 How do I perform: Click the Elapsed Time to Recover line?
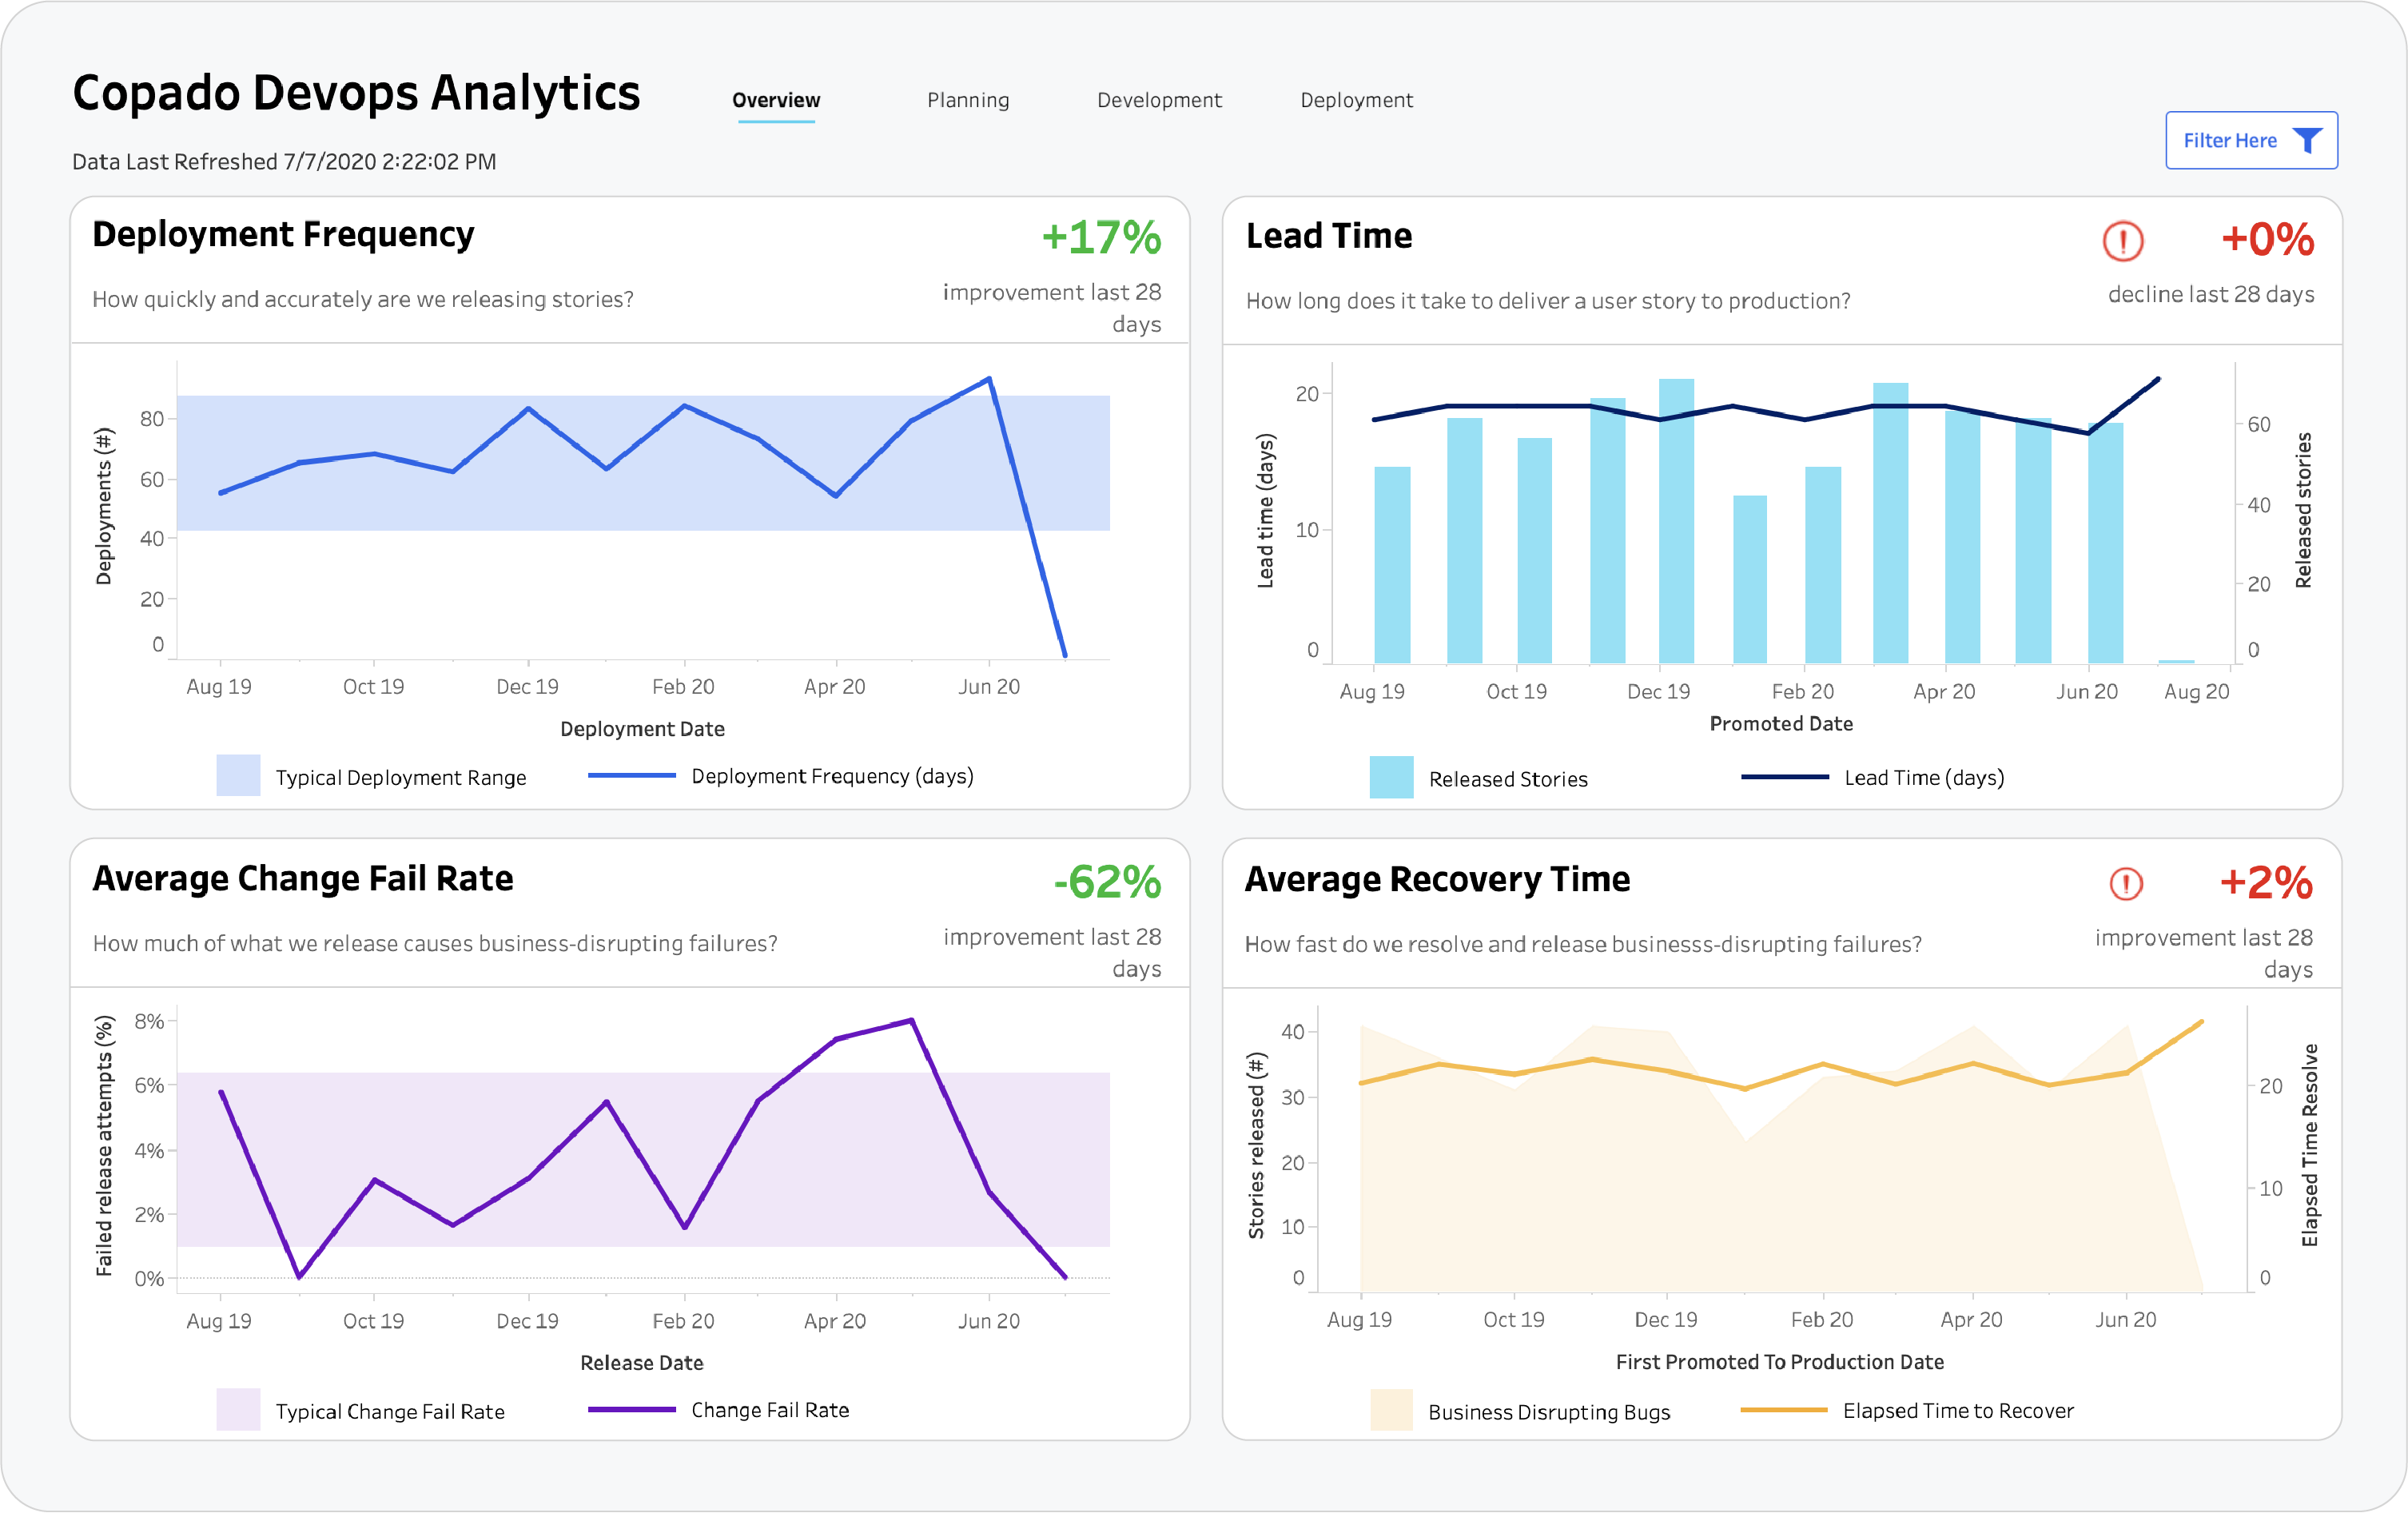tap(1784, 1410)
